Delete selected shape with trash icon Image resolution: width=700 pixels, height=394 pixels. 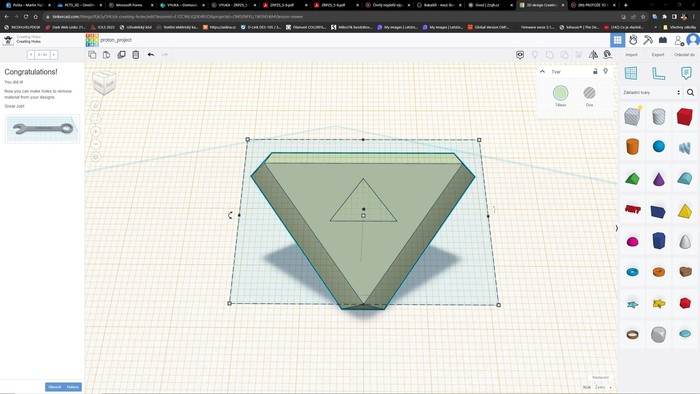(136, 54)
